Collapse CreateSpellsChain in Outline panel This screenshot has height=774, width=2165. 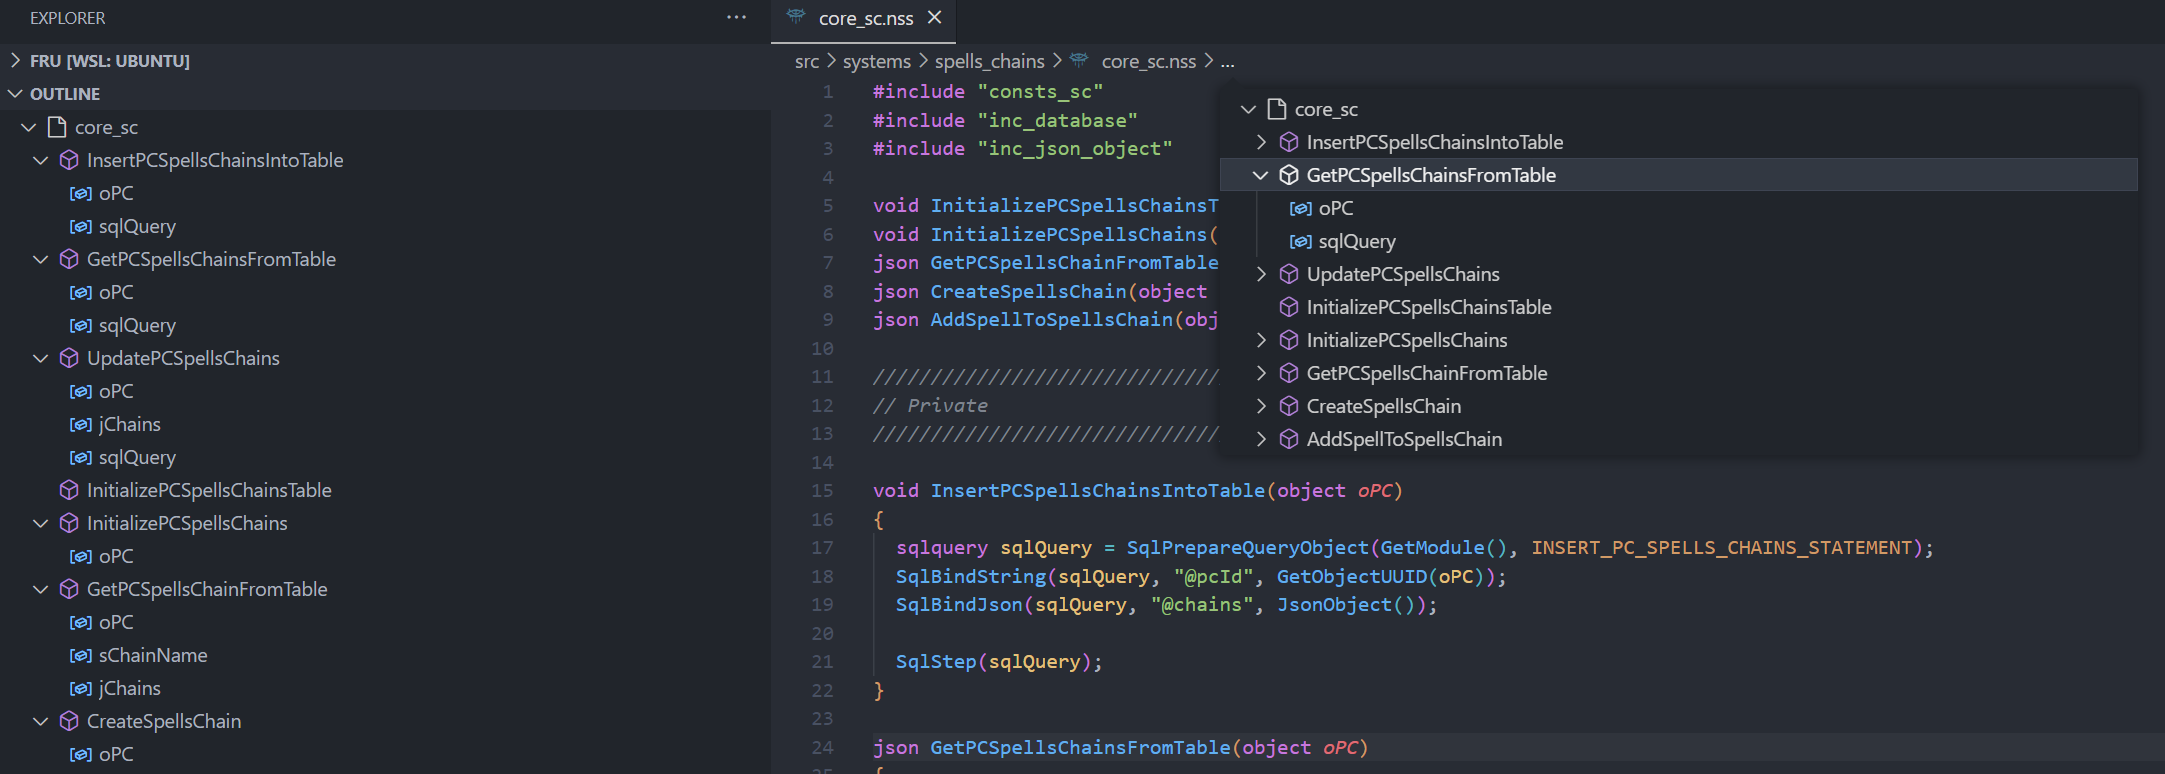click(41, 721)
